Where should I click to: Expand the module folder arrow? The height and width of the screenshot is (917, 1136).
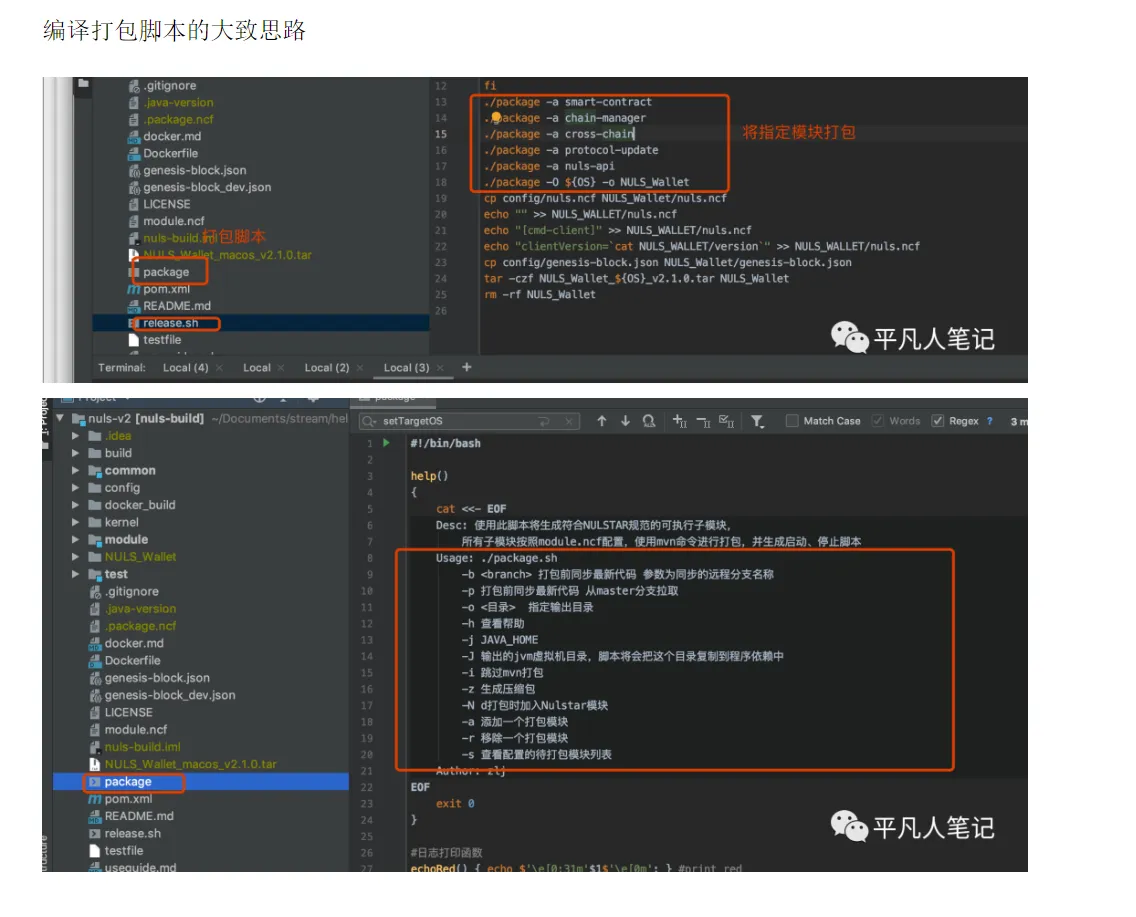[75, 540]
